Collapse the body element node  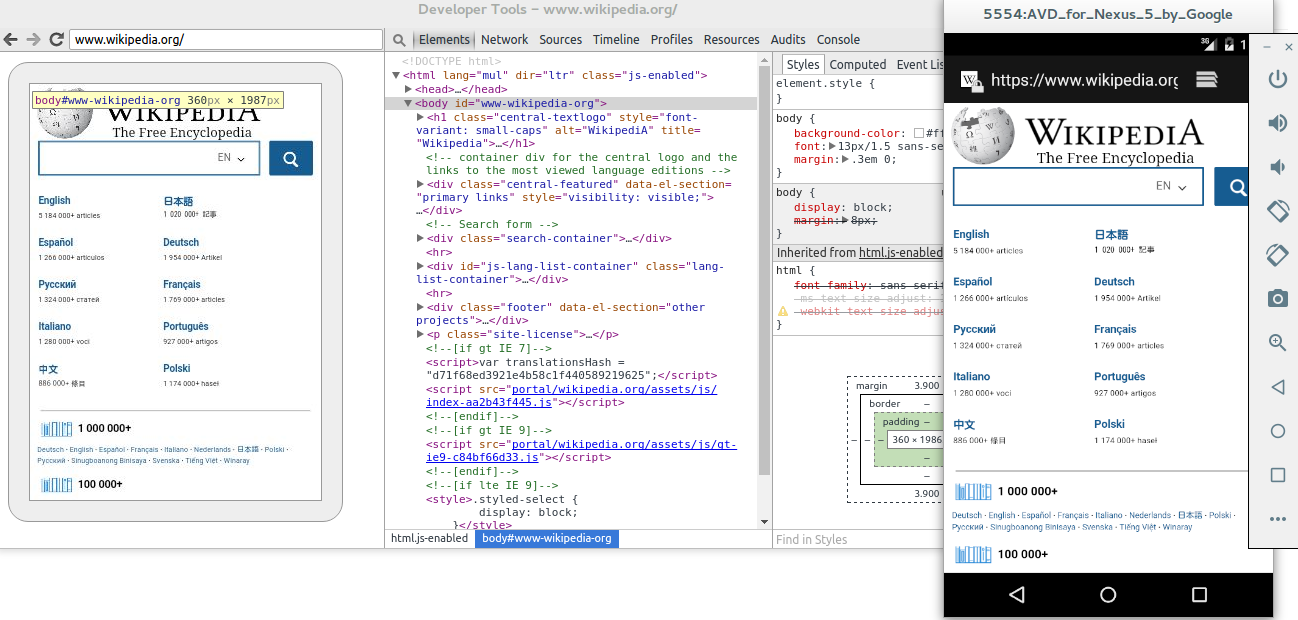[408, 103]
